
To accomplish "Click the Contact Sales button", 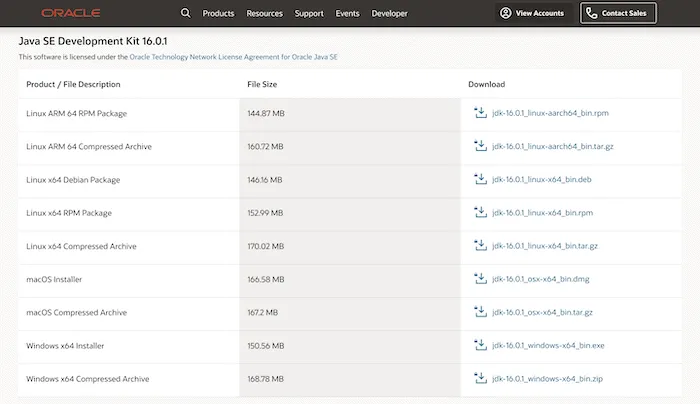I will [618, 13].
